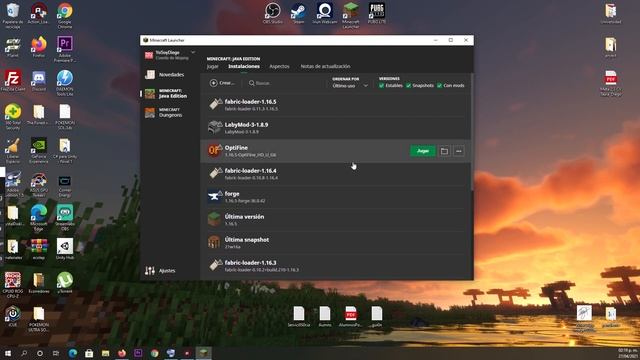Switch to the Instalaciones tab
The image size is (640, 360).
(244, 66)
